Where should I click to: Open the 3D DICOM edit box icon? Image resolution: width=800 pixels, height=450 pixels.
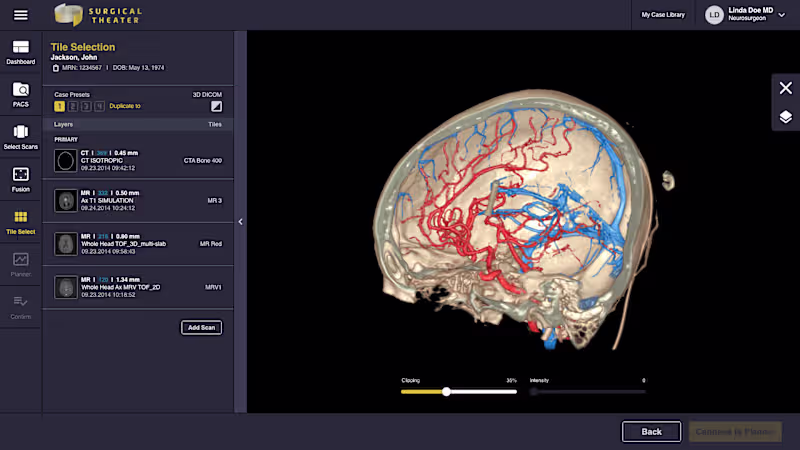point(216,106)
